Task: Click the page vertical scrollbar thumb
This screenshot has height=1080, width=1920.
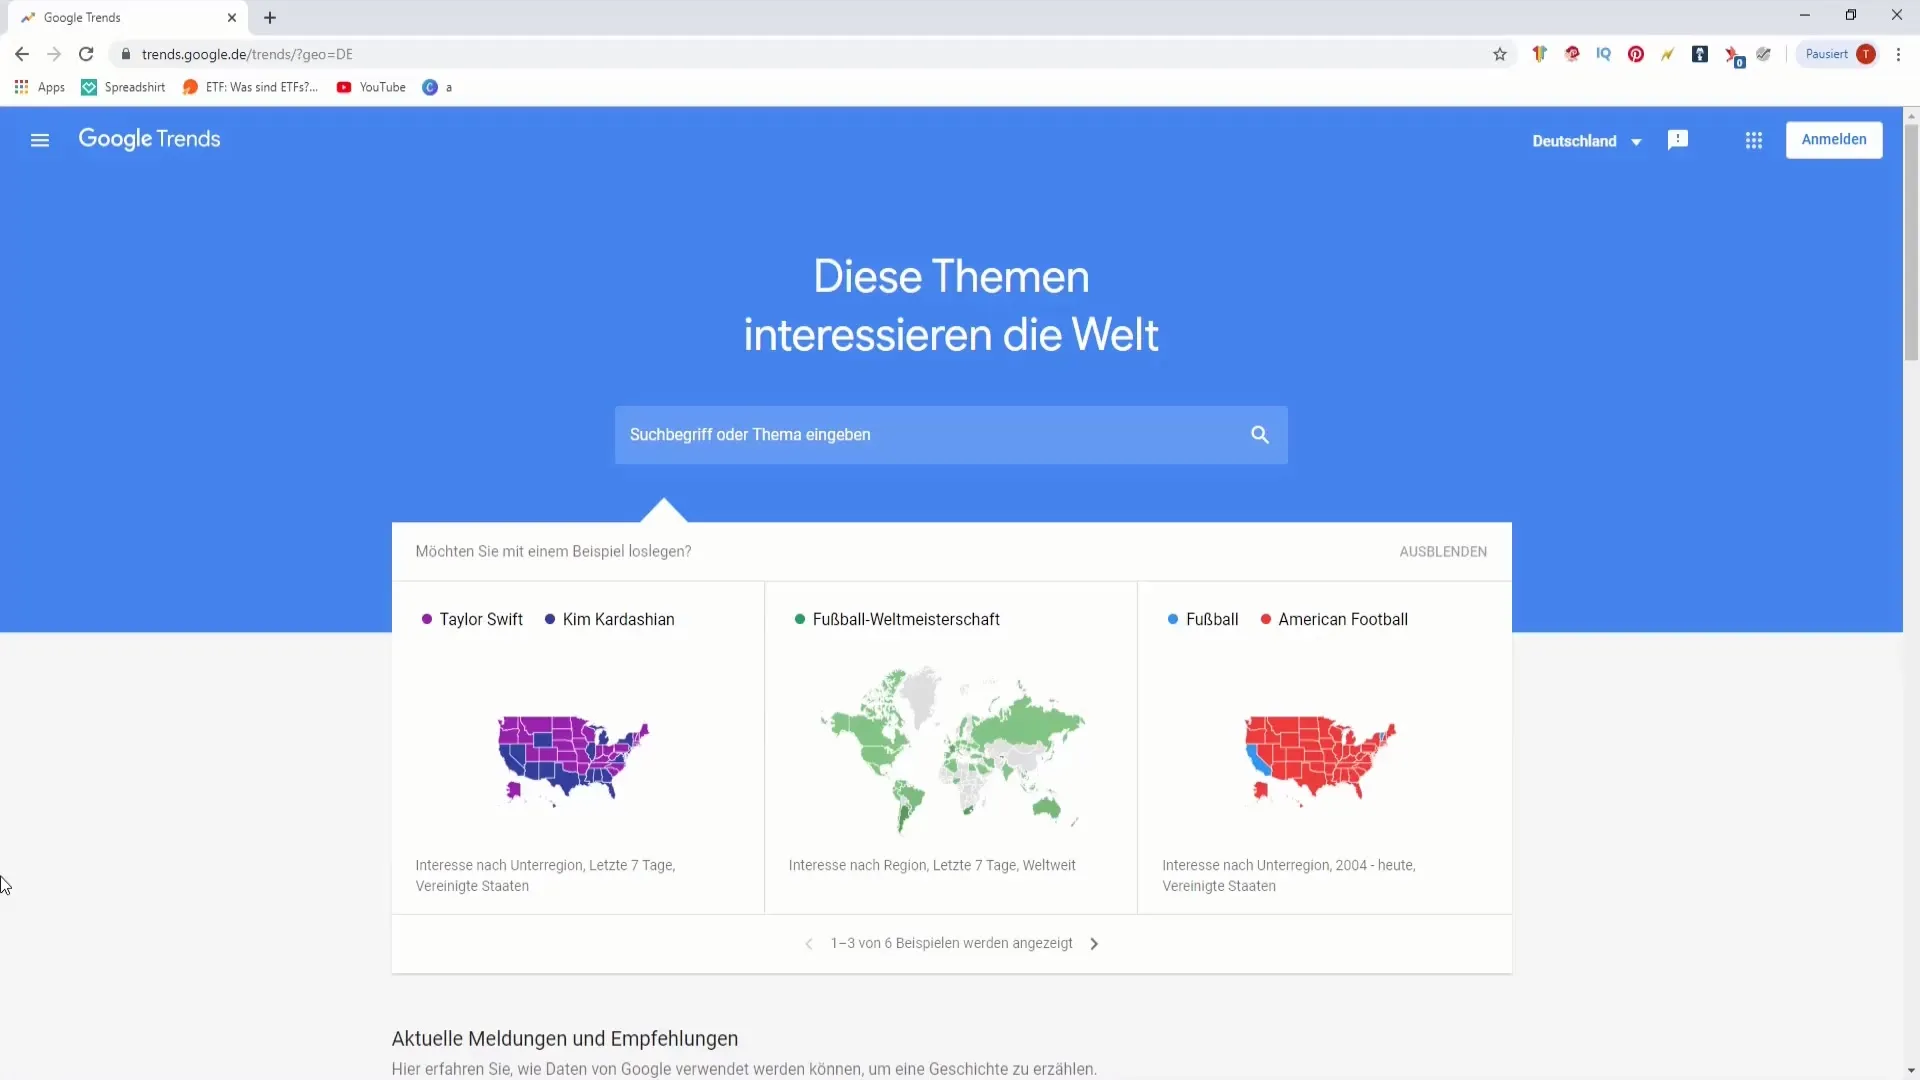Action: (x=1911, y=242)
